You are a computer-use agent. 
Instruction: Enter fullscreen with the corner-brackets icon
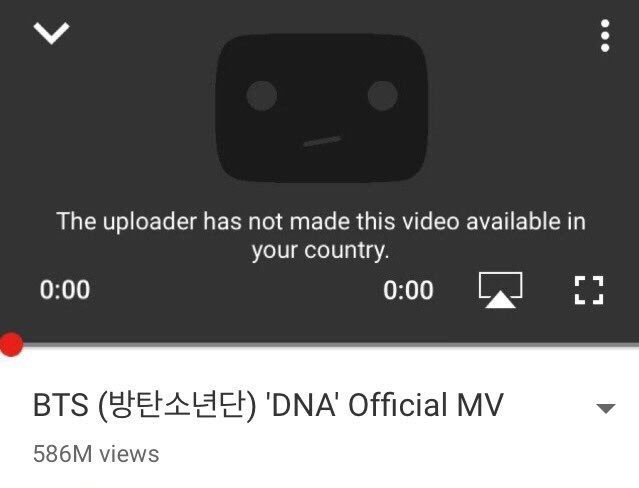[x=588, y=290]
